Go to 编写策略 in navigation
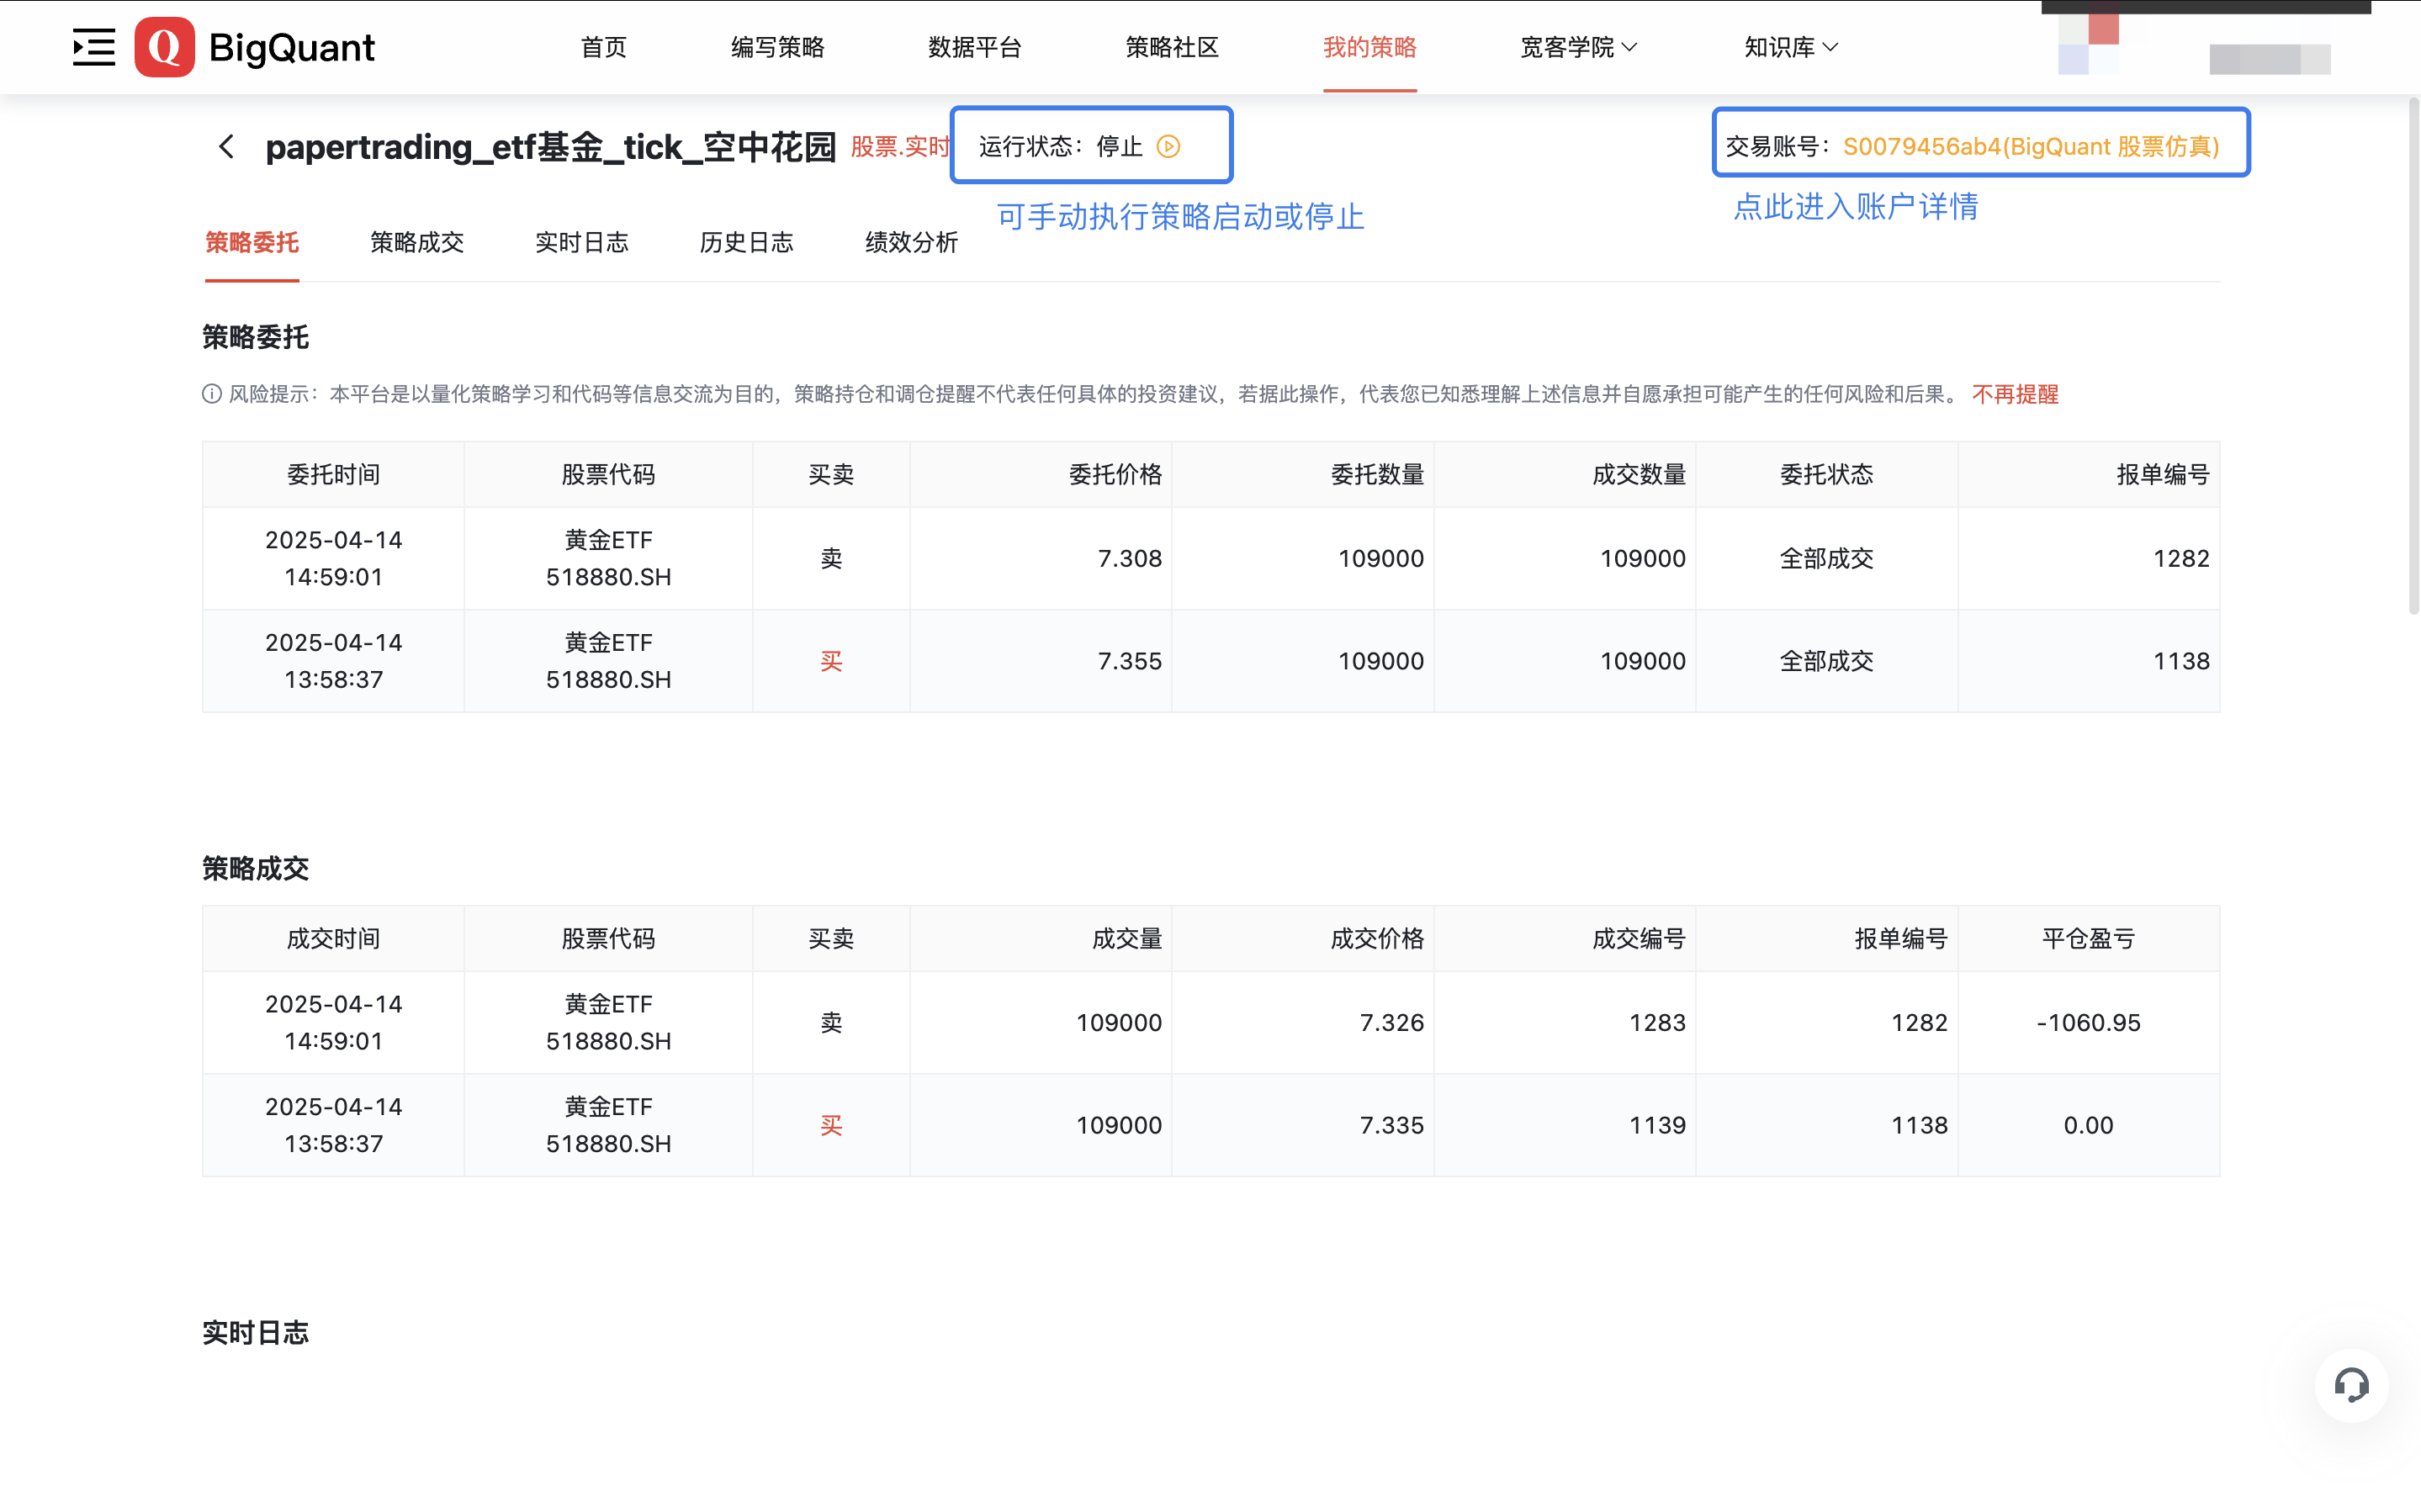This screenshot has width=2421, height=1512. 777,47
